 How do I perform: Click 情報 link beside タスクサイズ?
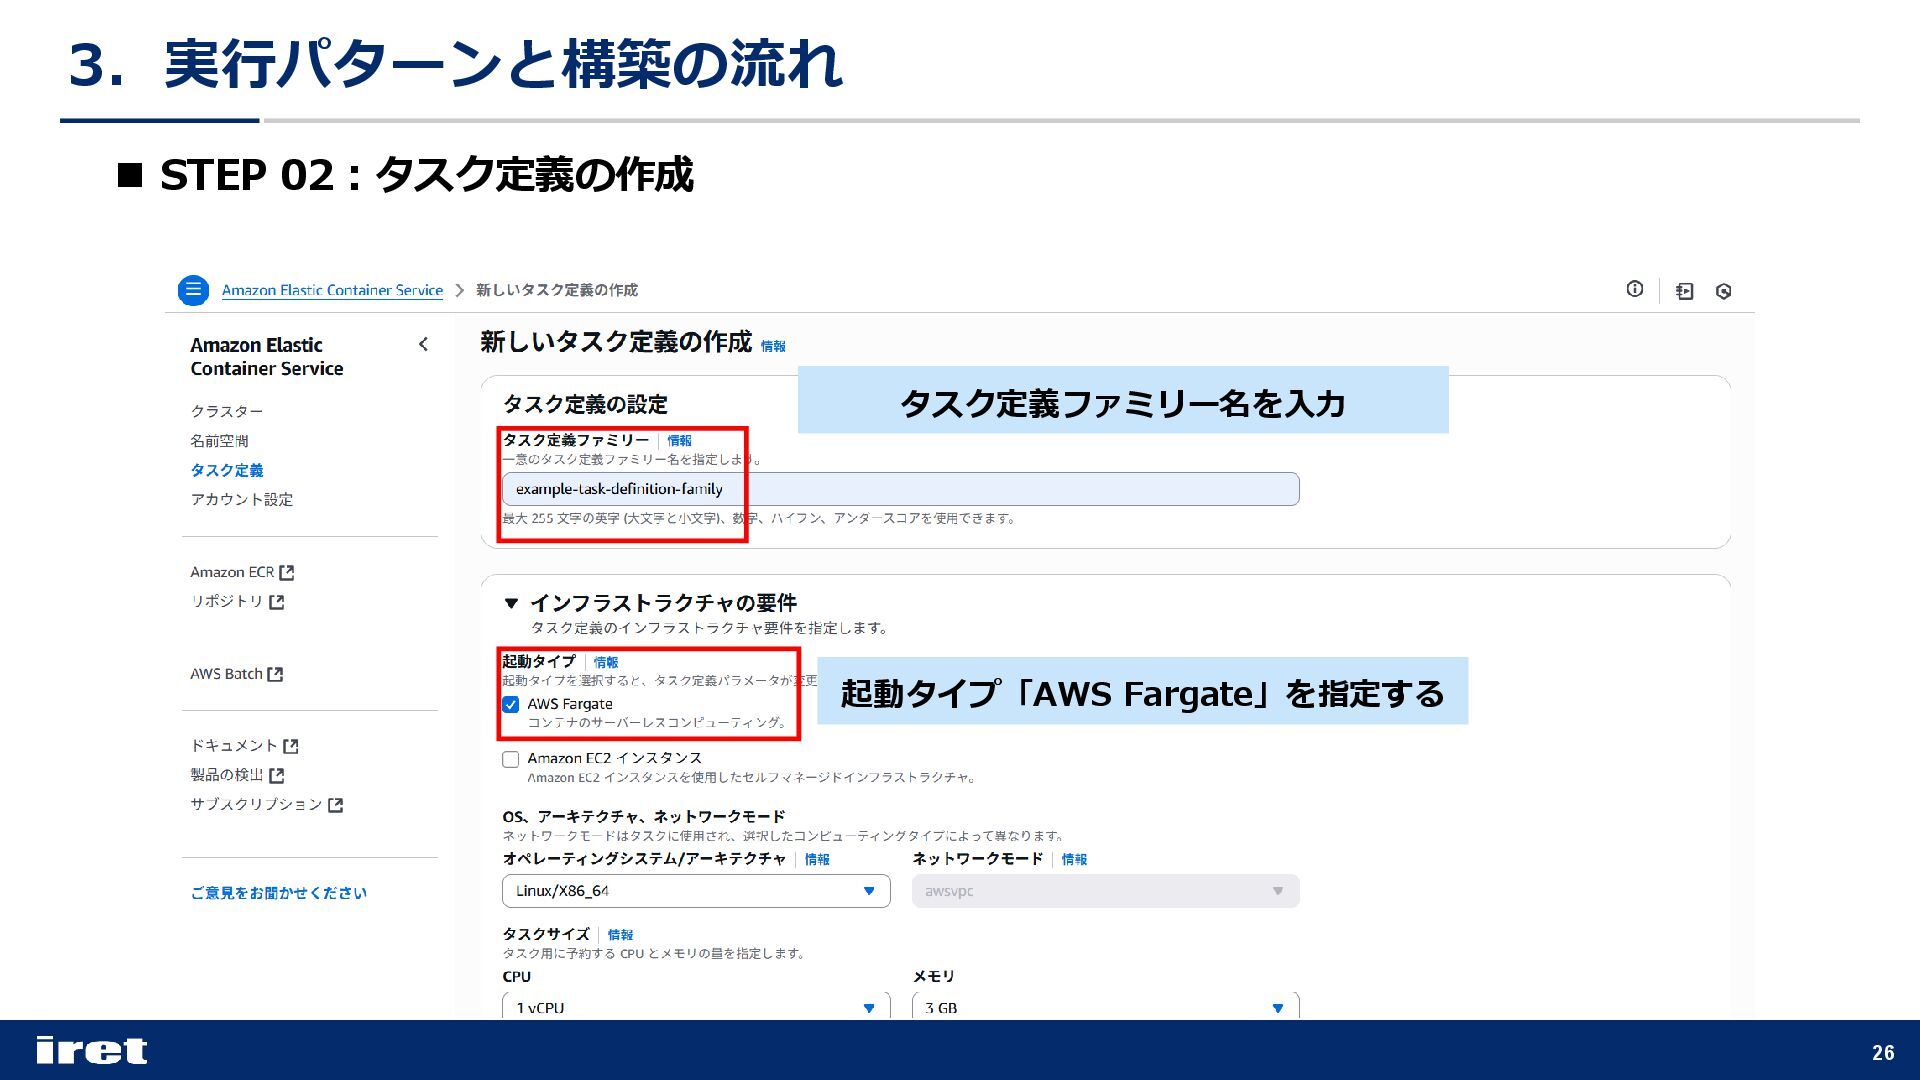[620, 935]
